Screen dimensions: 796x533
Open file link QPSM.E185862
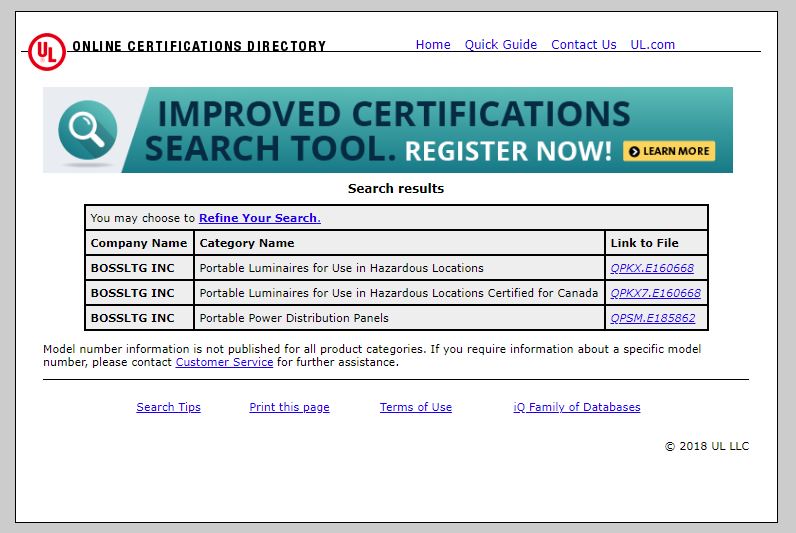click(x=653, y=318)
